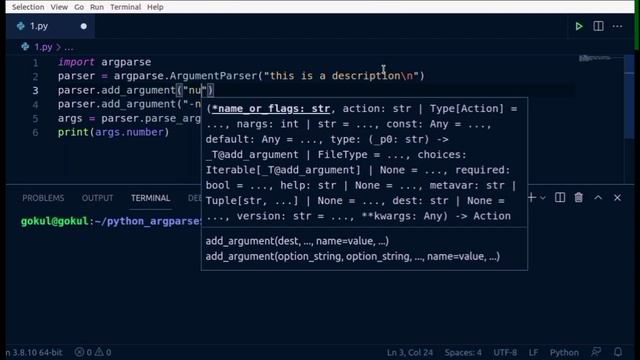Click the terminal prompt gokul@gokul

click(x=55, y=221)
